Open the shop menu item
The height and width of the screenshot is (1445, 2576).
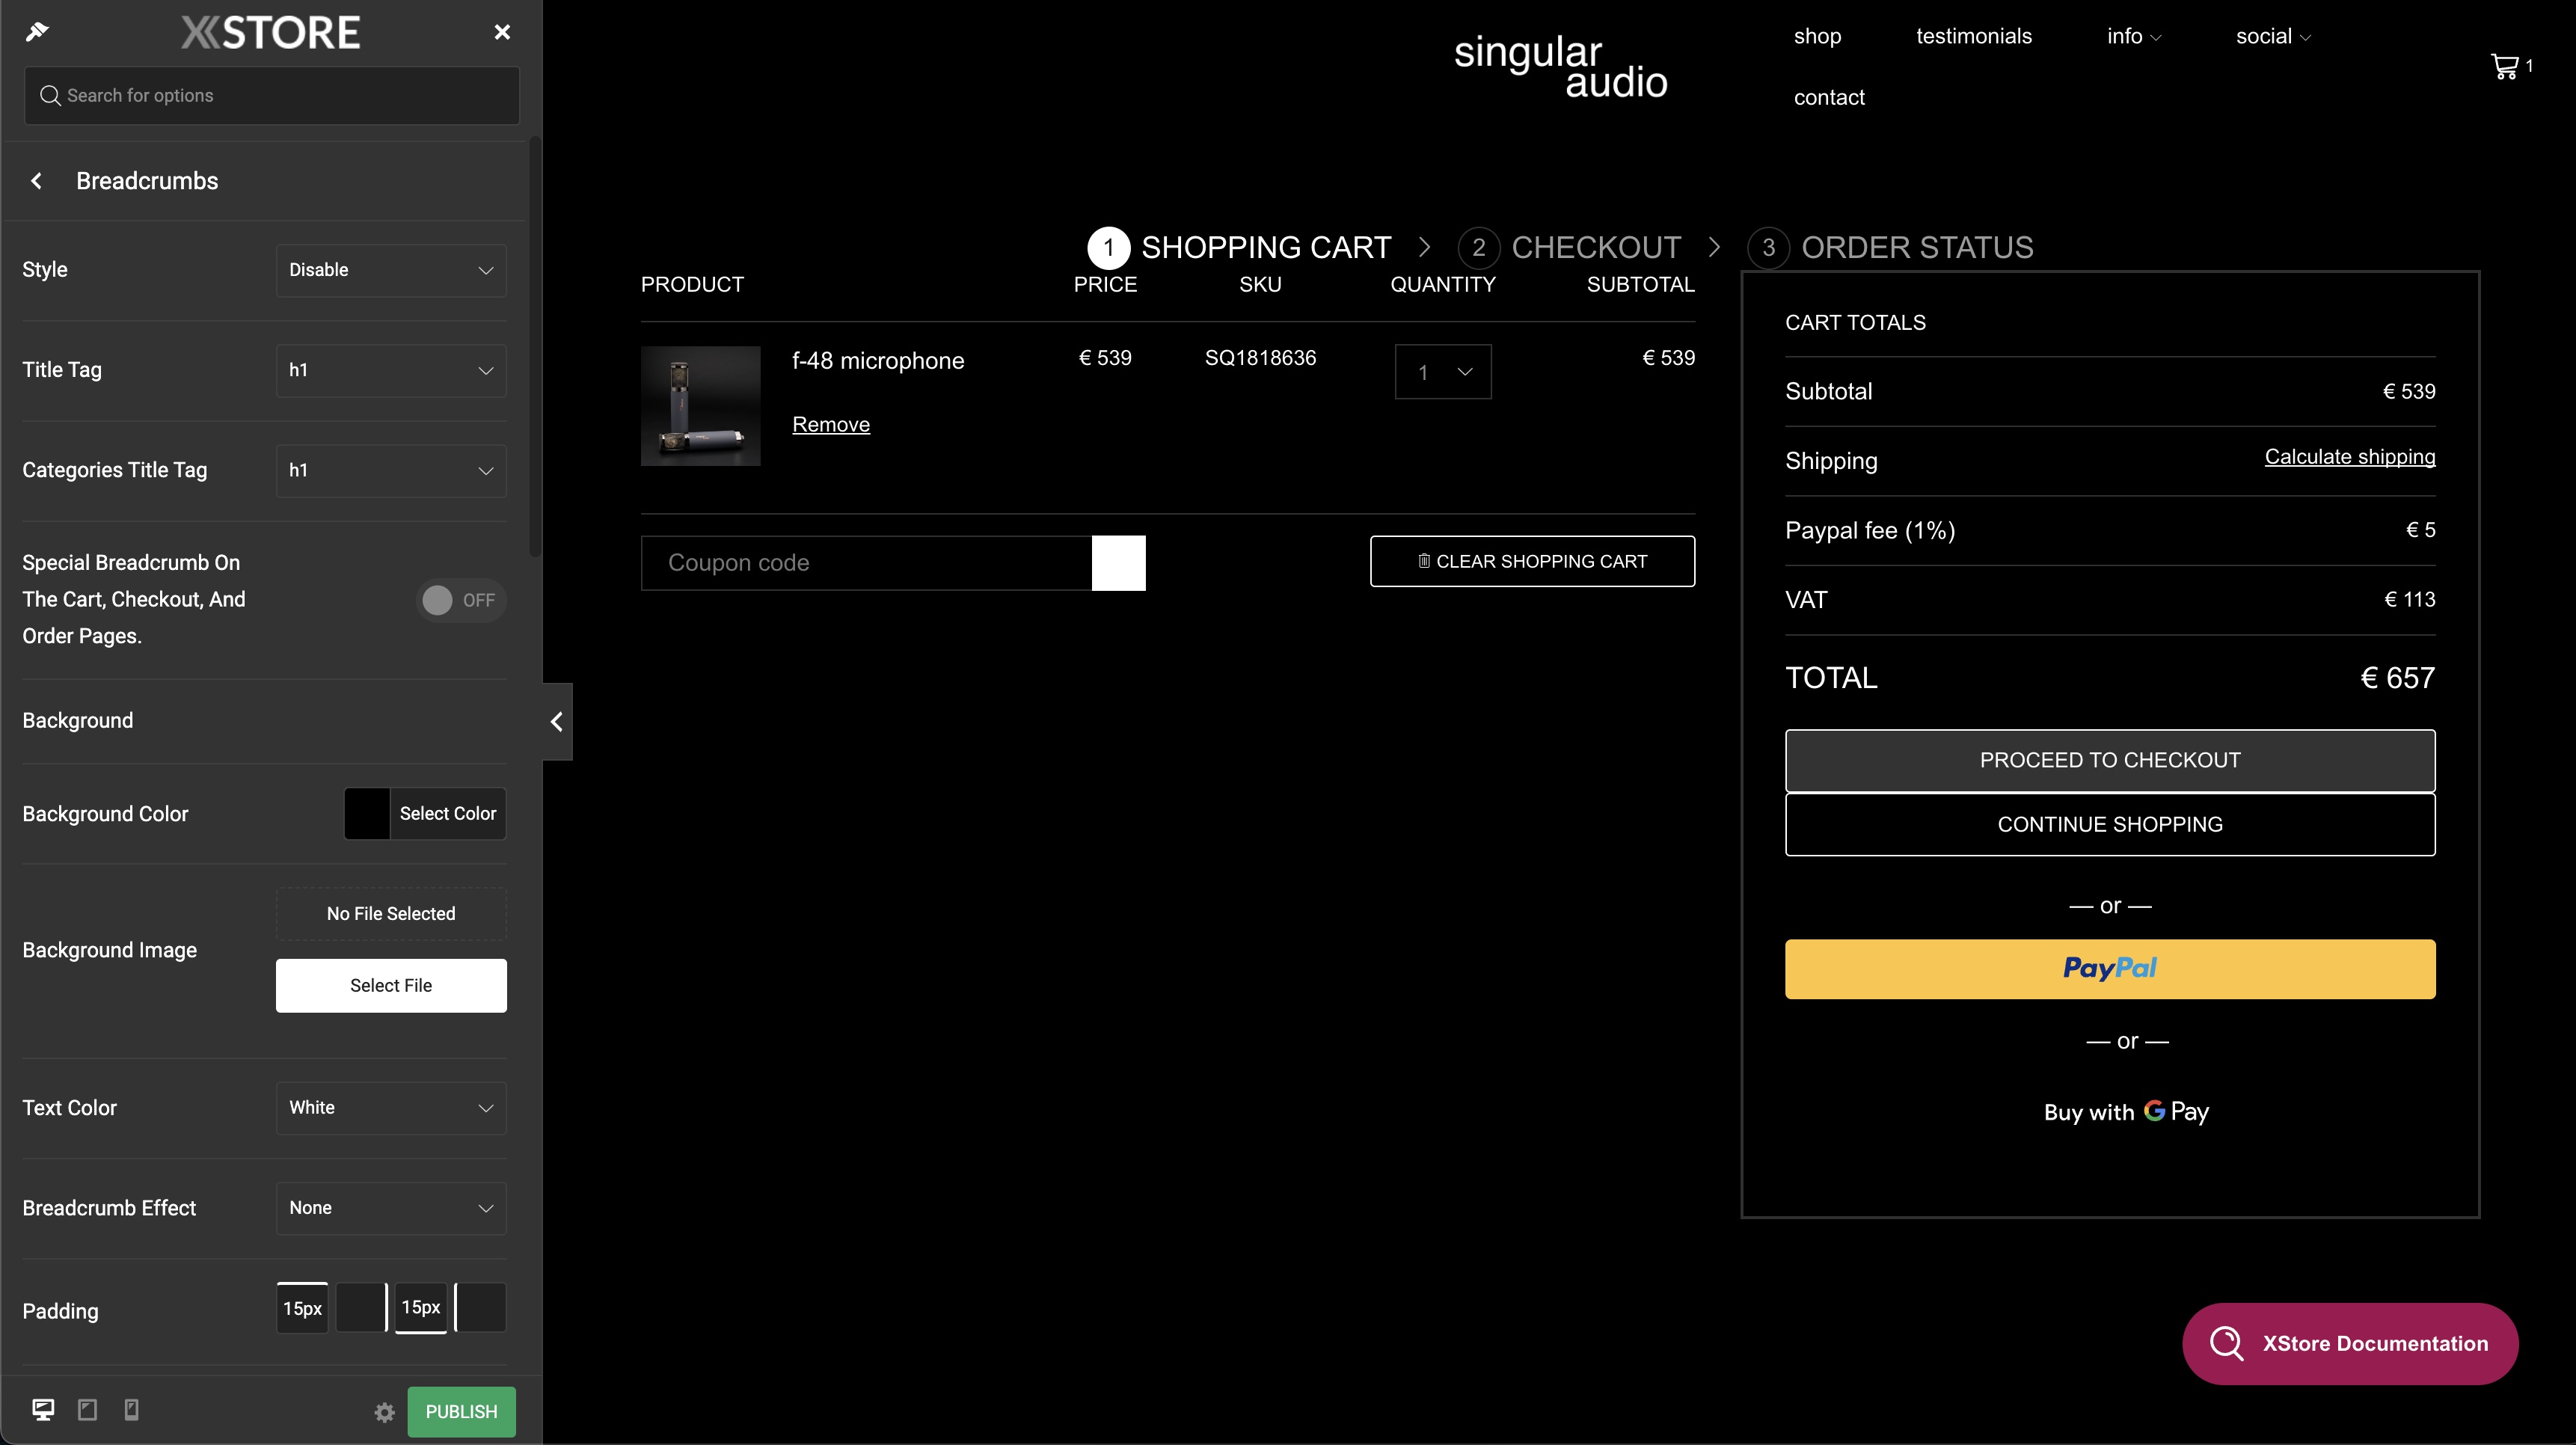(x=1817, y=36)
